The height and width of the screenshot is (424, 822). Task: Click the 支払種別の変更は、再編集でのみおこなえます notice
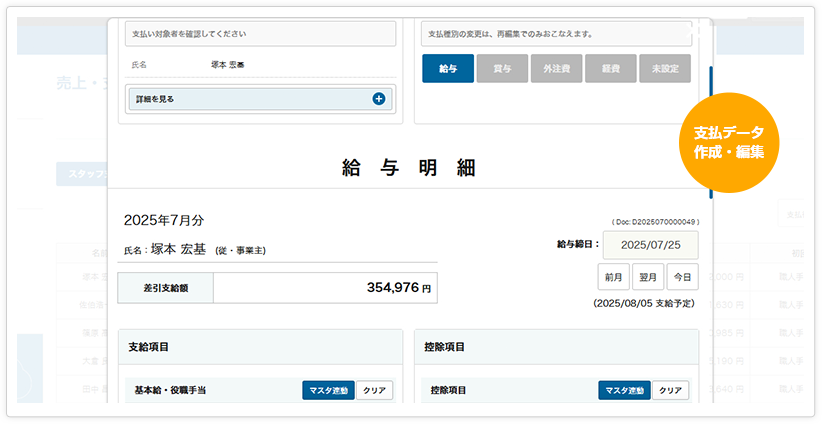[557, 34]
